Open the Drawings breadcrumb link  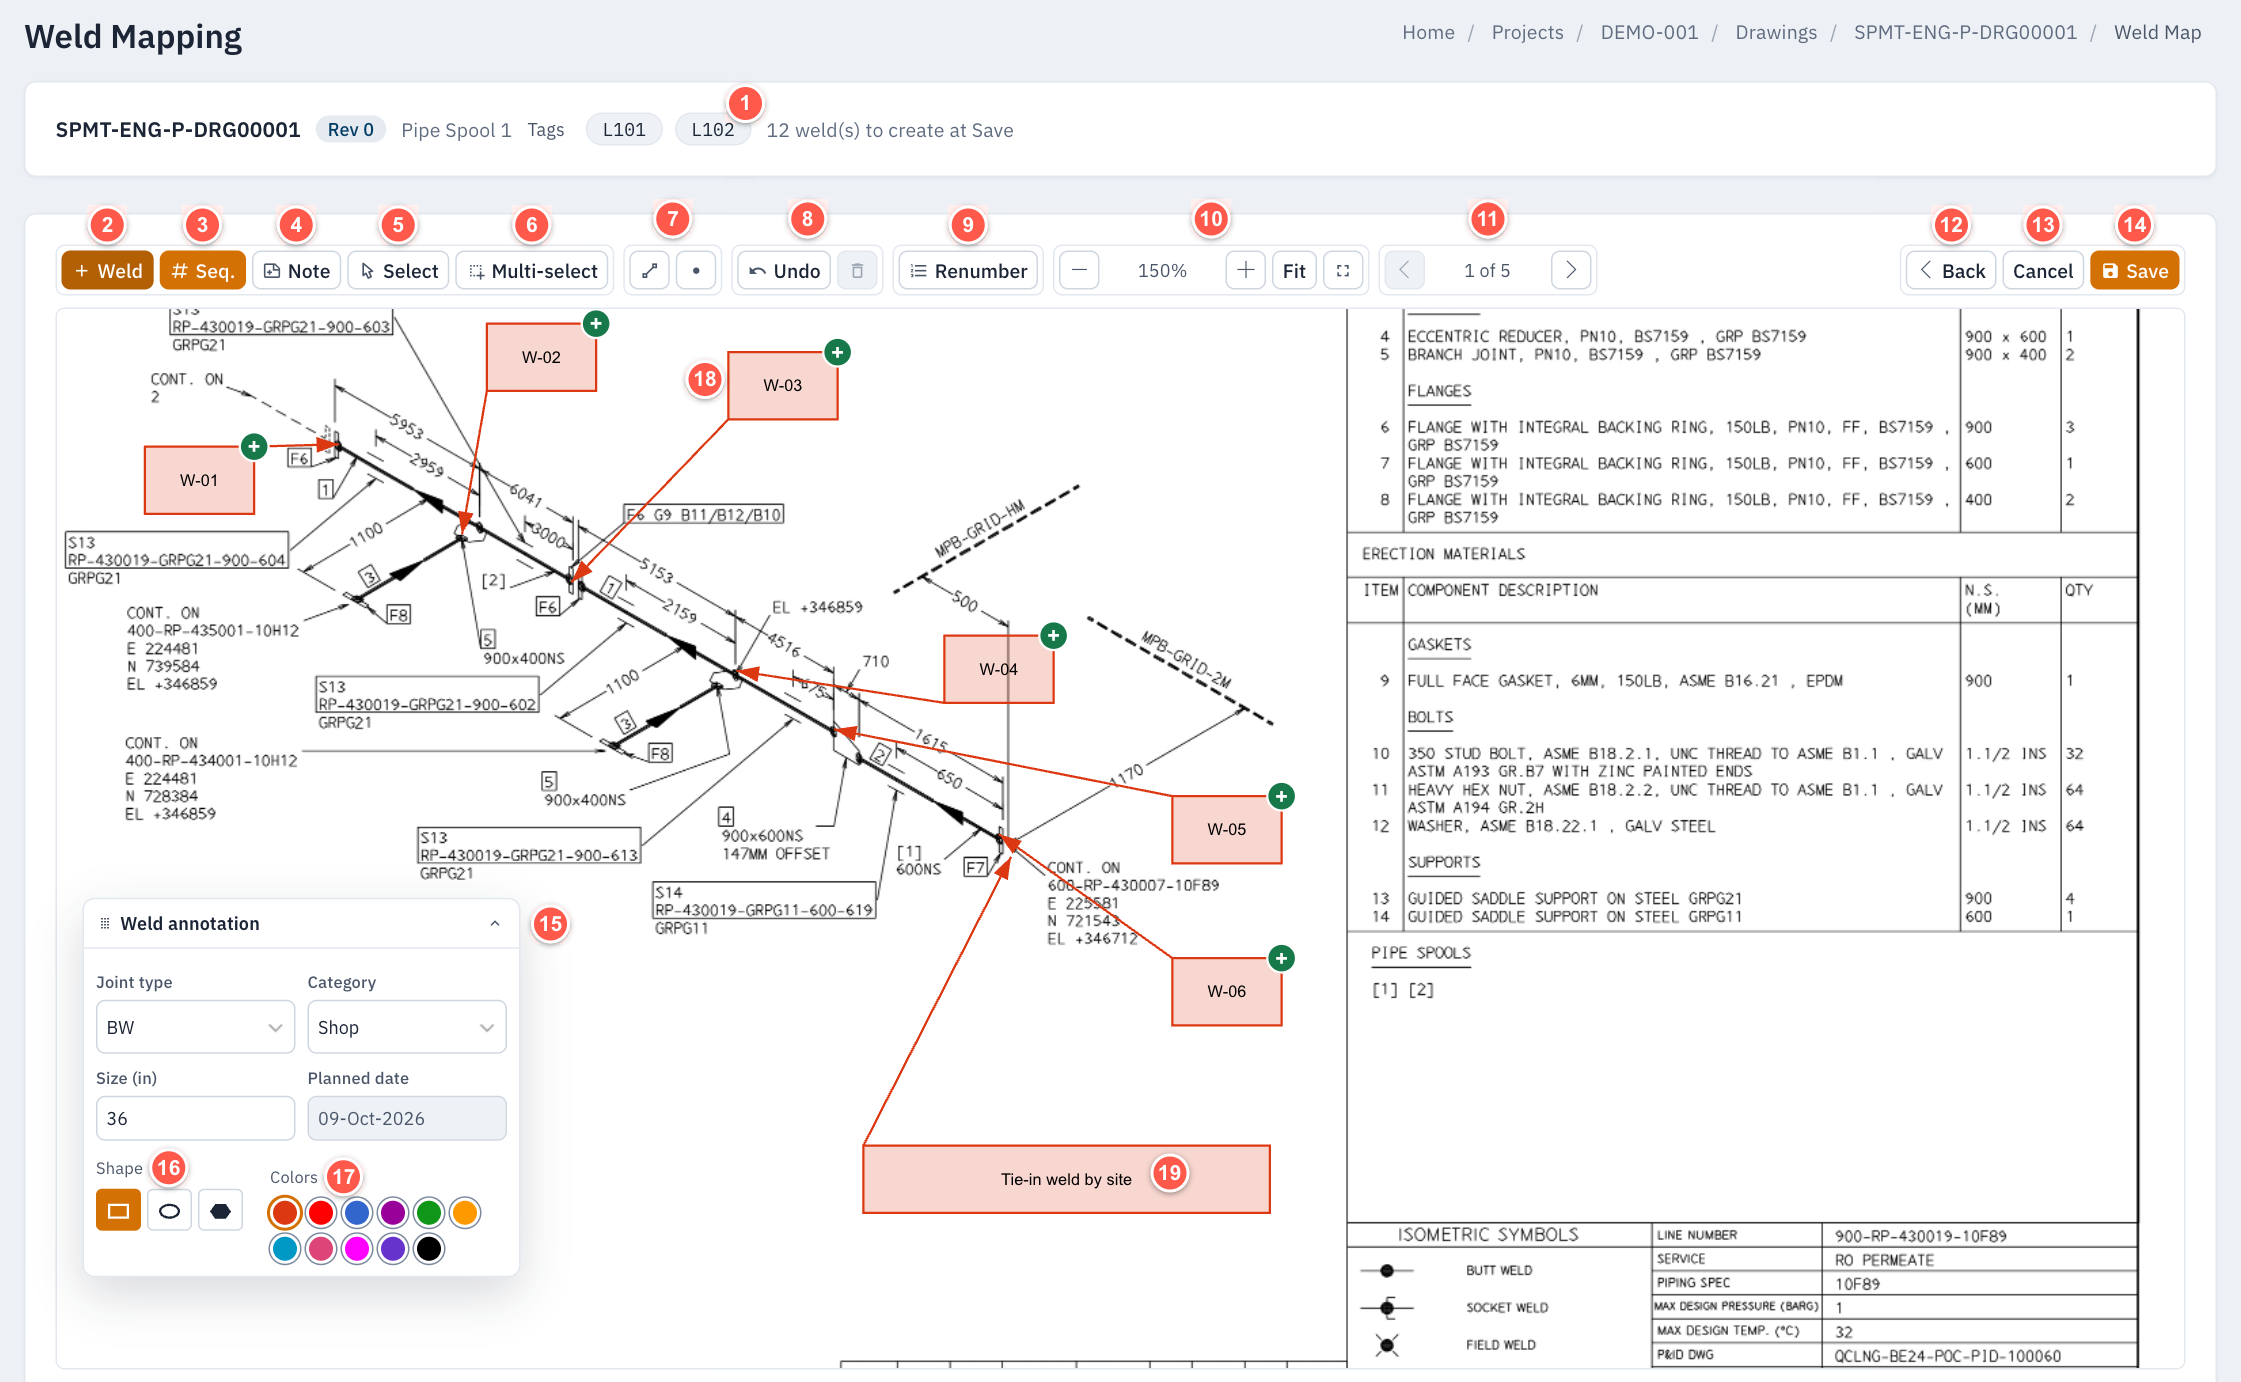point(1776,33)
